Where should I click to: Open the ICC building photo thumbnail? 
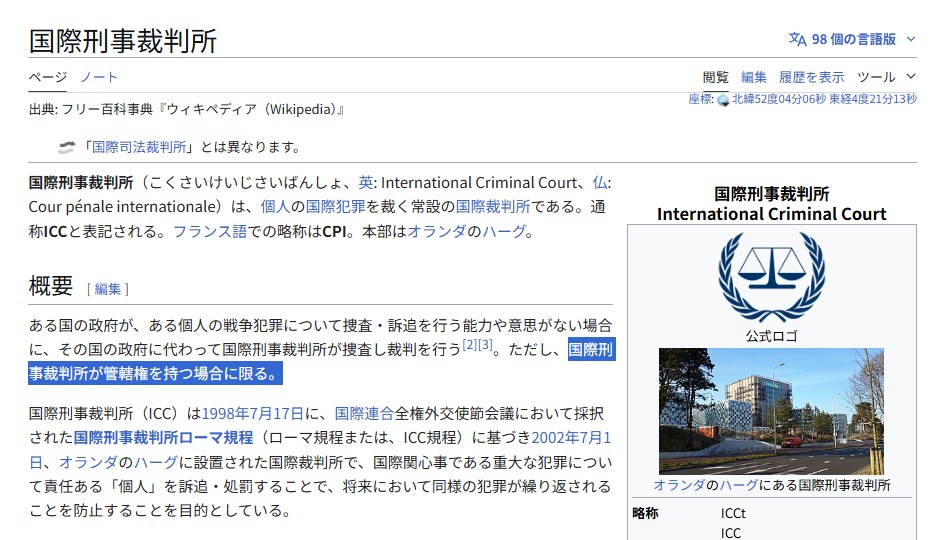[771, 411]
